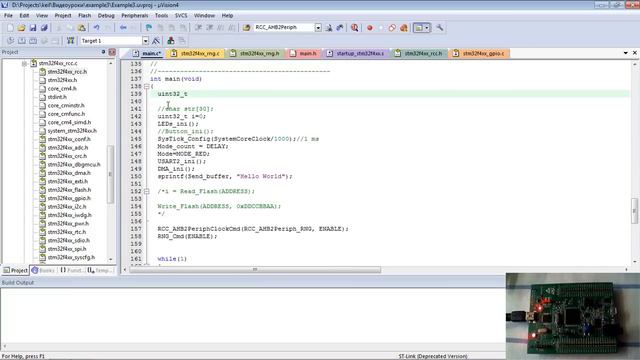Click the Paste clipboard icon
640x360 pixels.
82,28
